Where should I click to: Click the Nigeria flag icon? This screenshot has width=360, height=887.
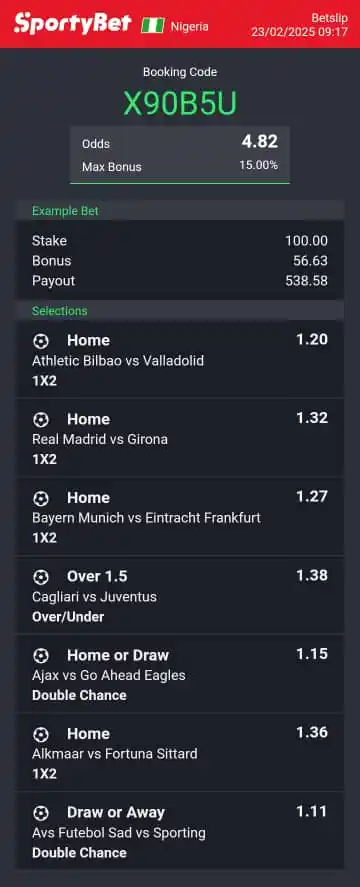click(x=153, y=25)
